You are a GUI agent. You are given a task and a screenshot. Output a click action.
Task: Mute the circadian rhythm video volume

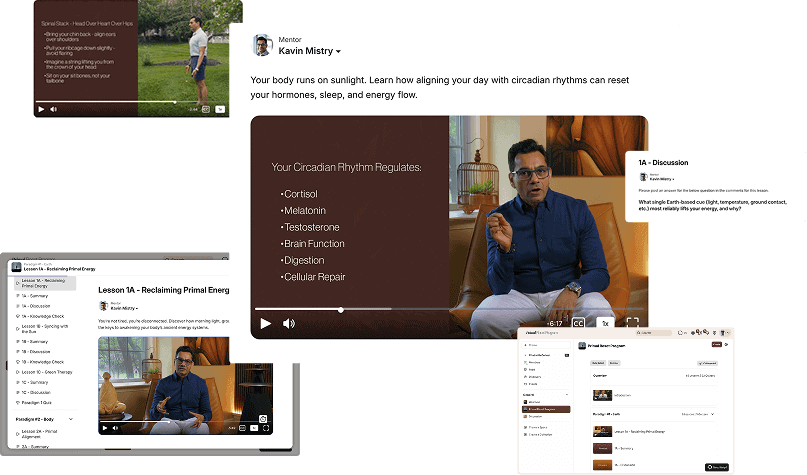[x=289, y=323]
